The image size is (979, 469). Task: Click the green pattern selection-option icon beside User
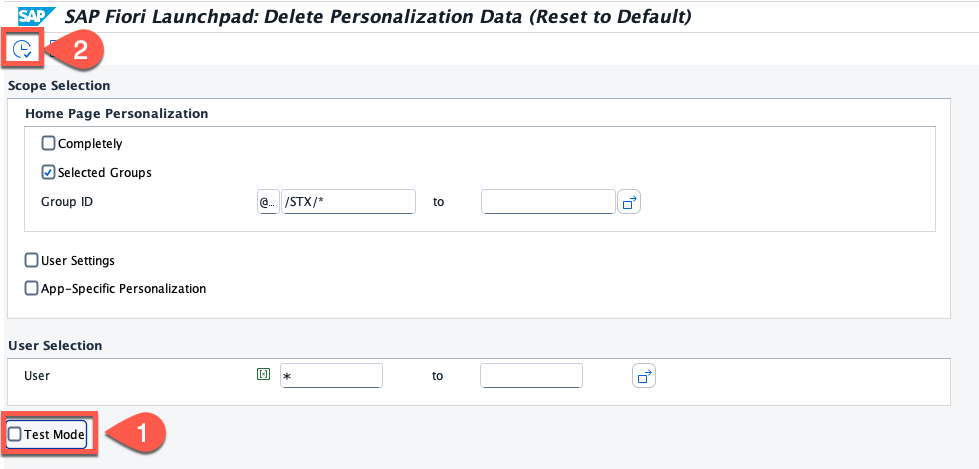pyautogui.click(x=264, y=375)
